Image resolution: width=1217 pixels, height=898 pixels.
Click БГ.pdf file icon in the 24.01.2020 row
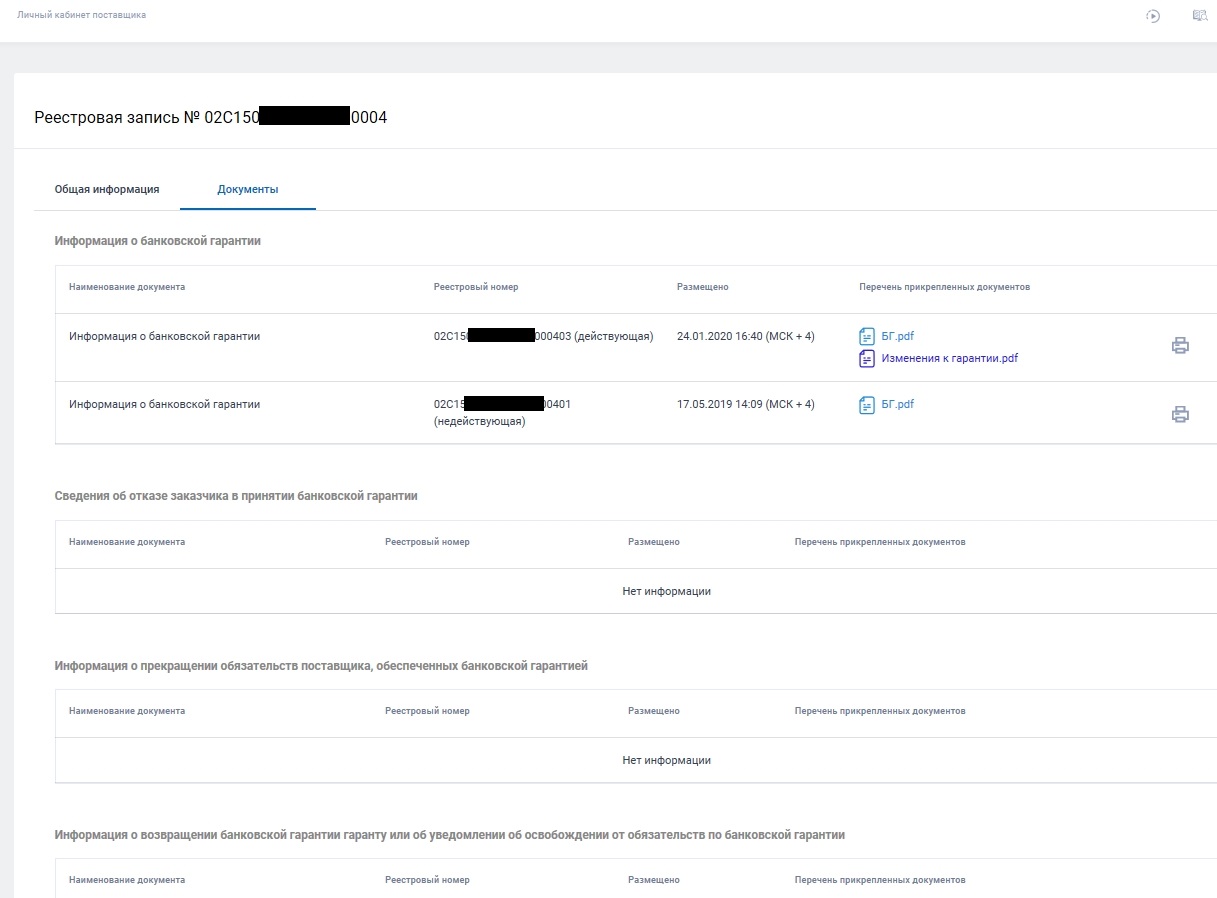(867, 337)
